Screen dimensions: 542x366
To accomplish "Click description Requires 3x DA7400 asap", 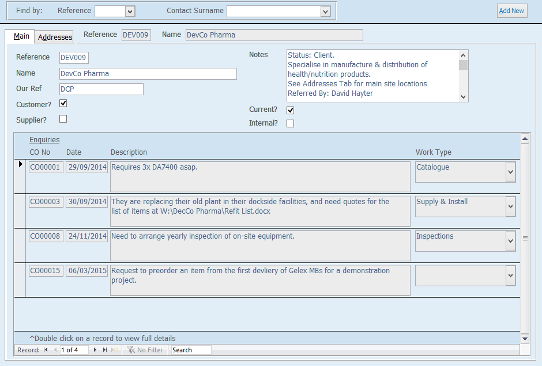I will point(260,176).
